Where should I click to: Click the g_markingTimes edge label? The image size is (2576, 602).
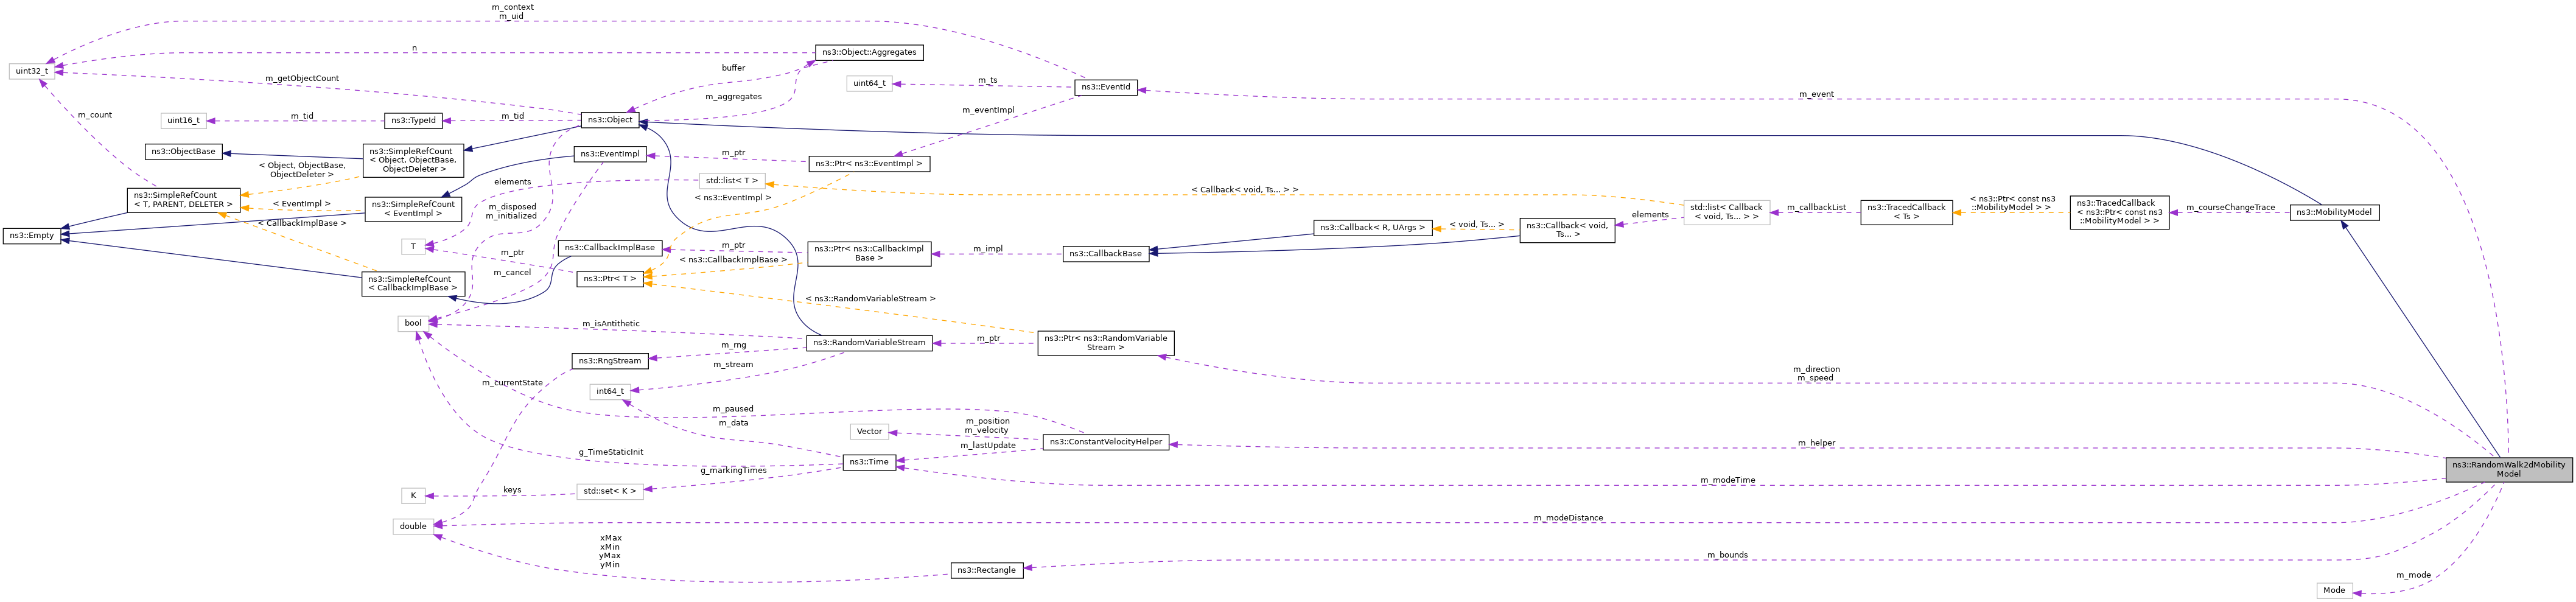[734, 470]
